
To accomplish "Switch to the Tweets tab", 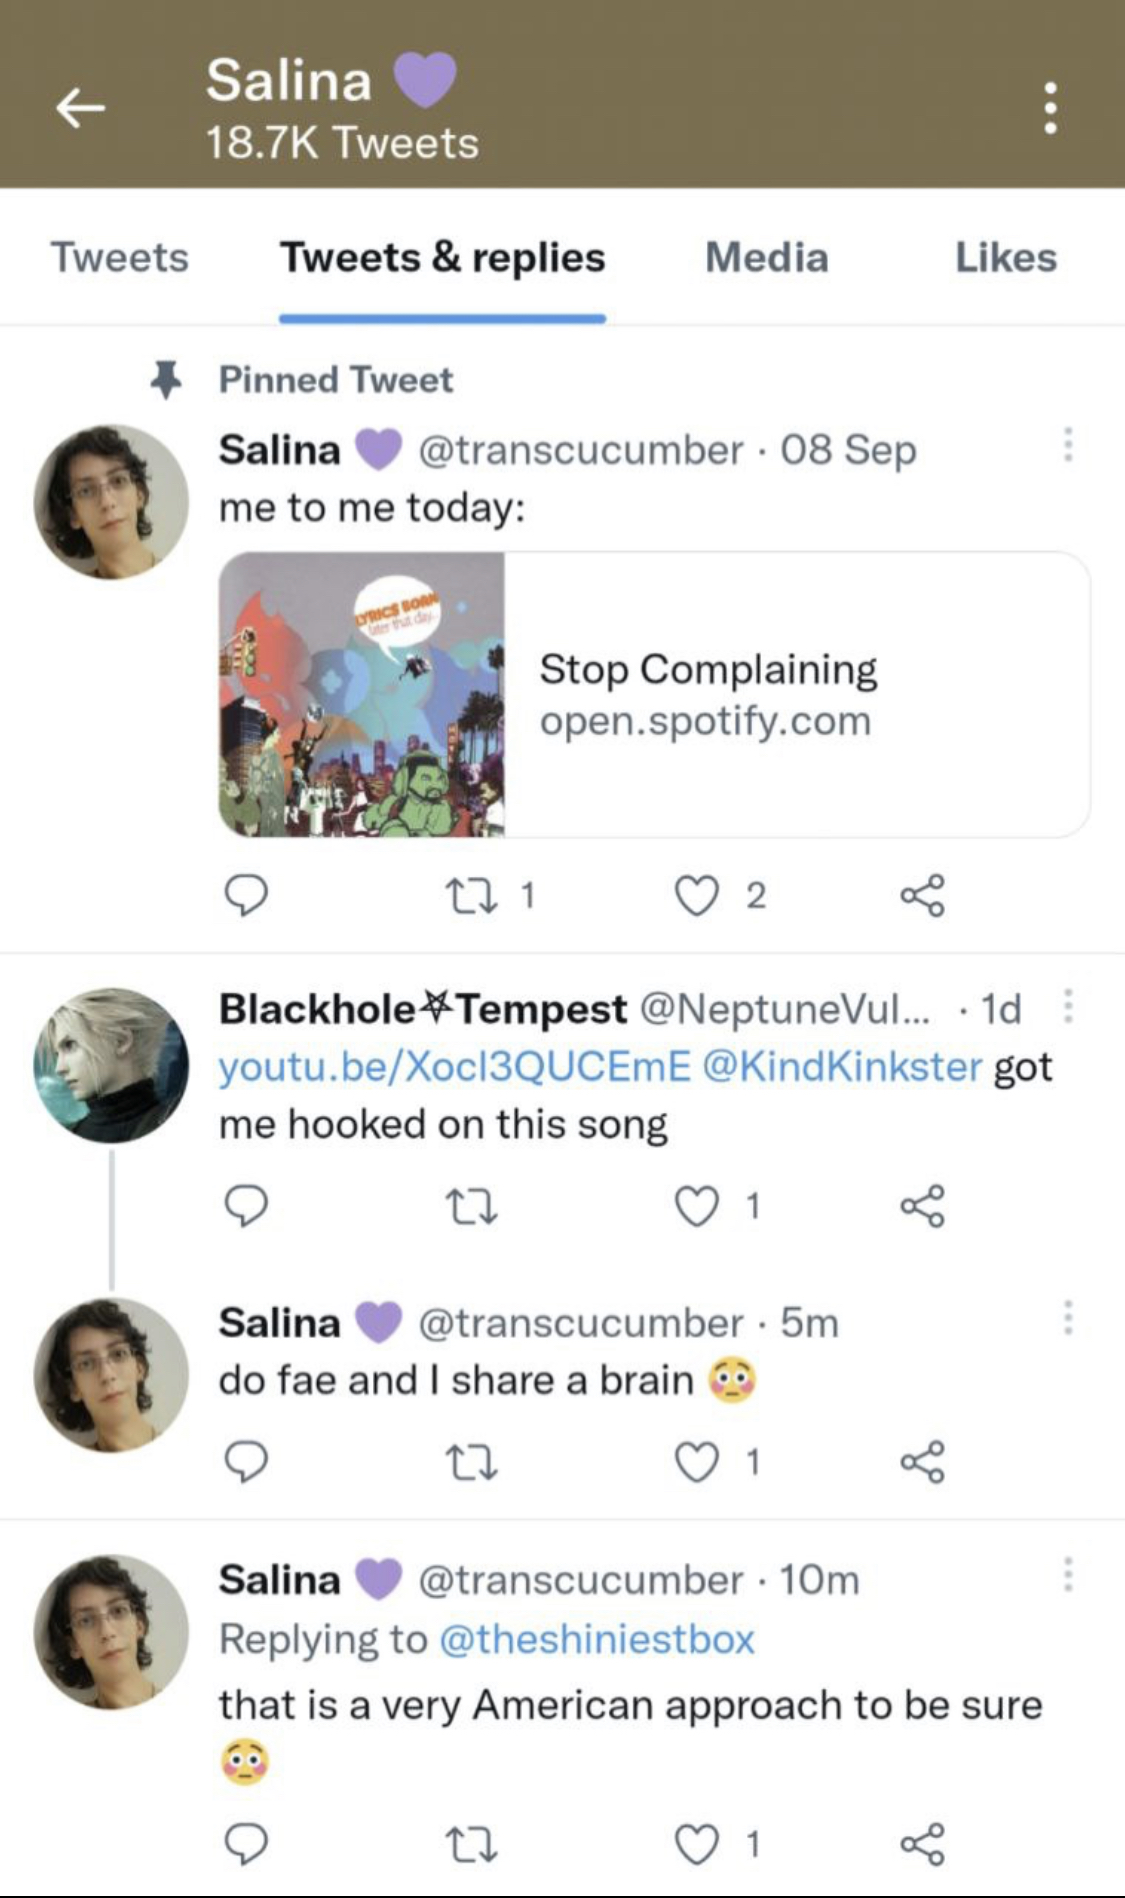I will click(119, 257).
